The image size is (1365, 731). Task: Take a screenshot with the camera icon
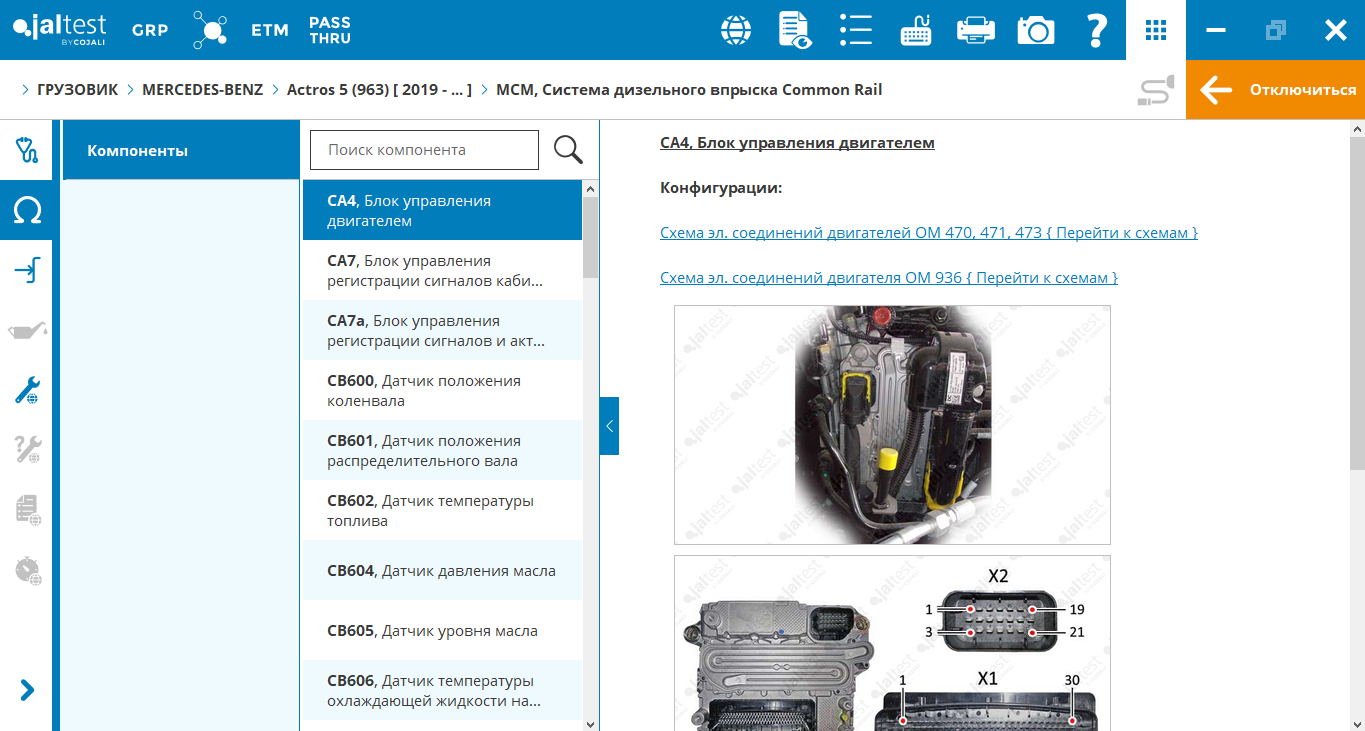point(1036,30)
